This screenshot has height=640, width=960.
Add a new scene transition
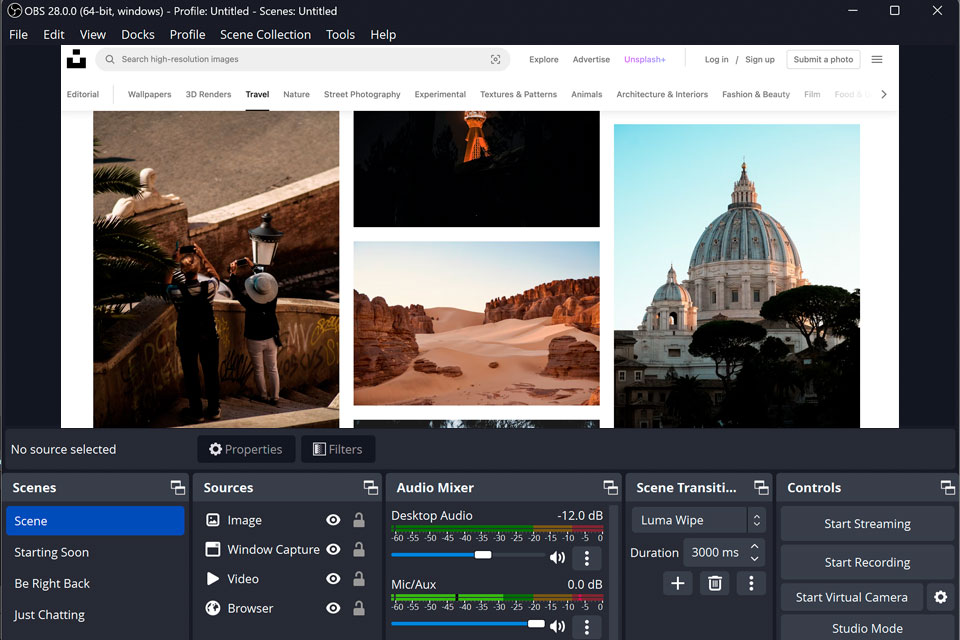coord(678,583)
